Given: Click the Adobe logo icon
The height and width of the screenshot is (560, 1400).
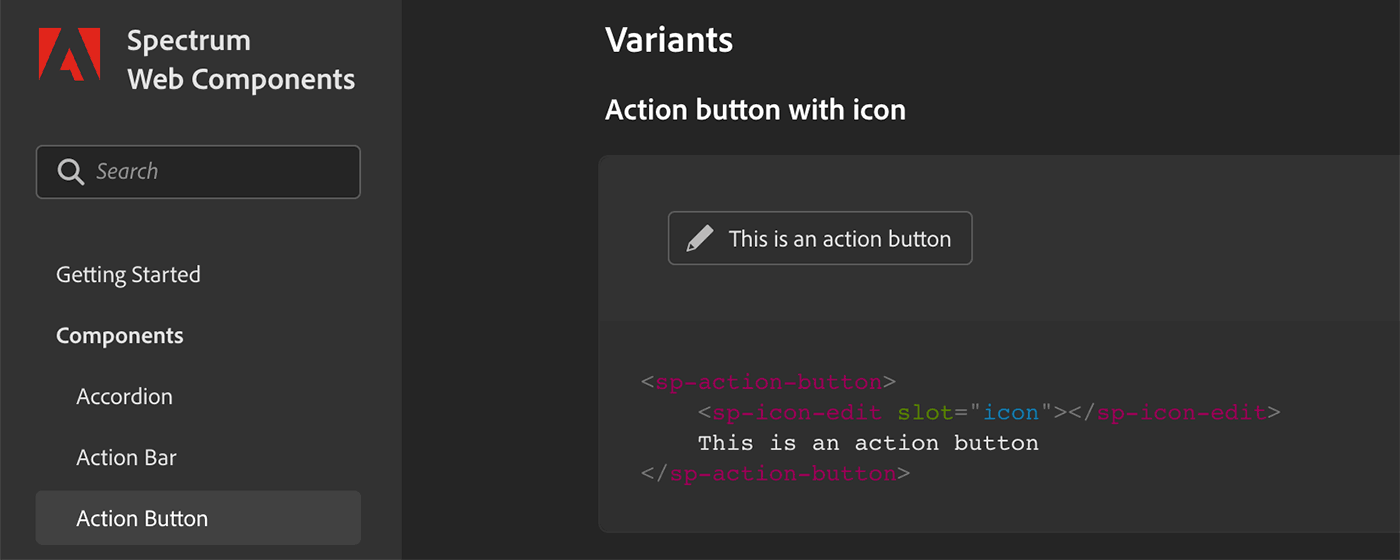Looking at the screenshot, I should point(69,54).
